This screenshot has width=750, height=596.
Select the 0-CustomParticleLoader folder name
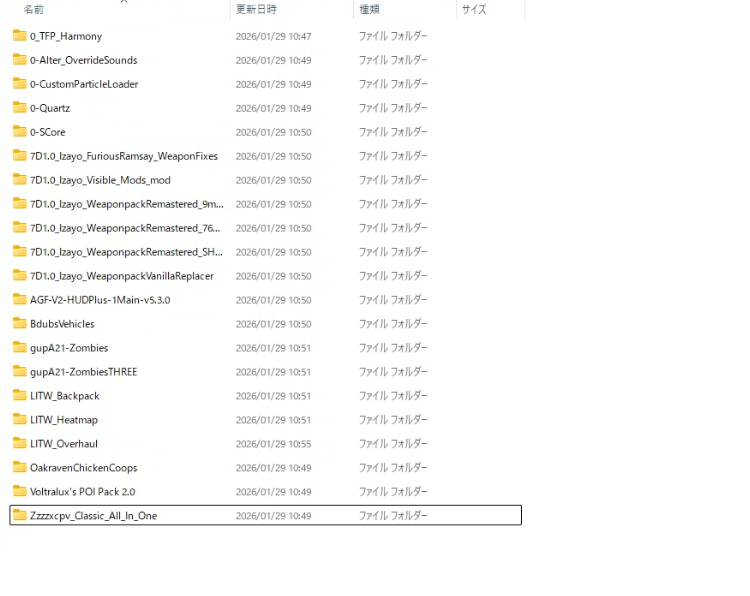pos(84,84)
